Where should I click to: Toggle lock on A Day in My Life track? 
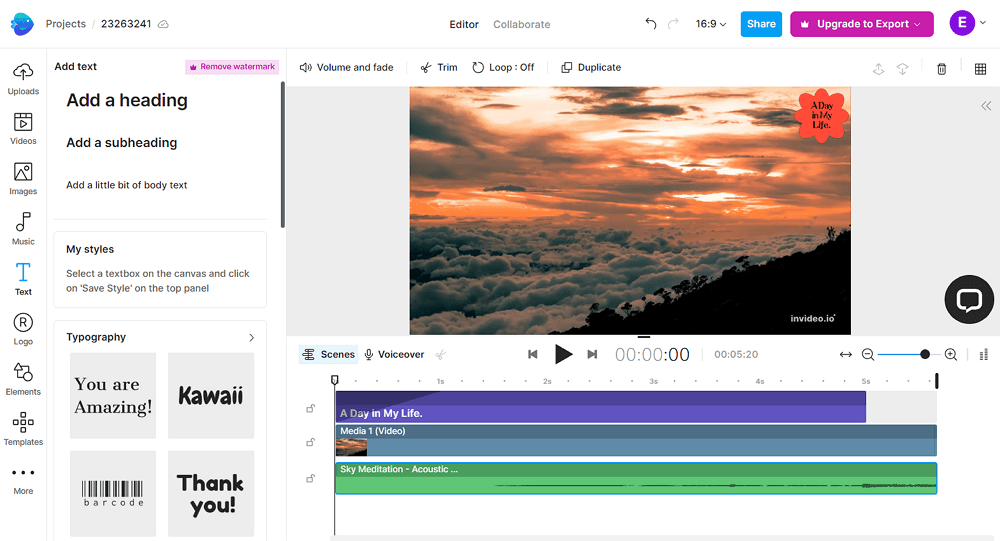(311, 408)
